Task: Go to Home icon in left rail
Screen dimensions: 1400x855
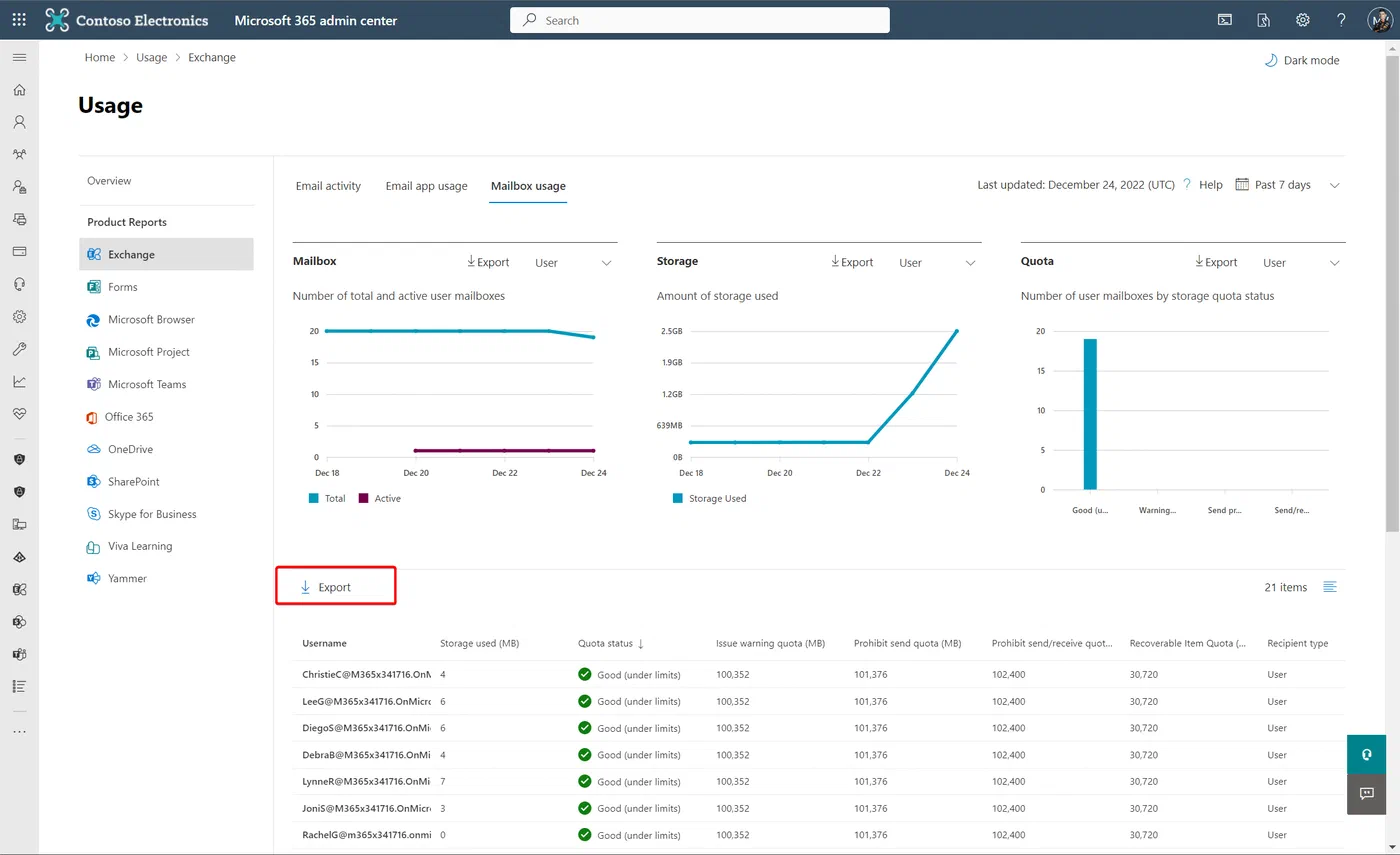Action: pyautogui.click(x=19, y=90)
